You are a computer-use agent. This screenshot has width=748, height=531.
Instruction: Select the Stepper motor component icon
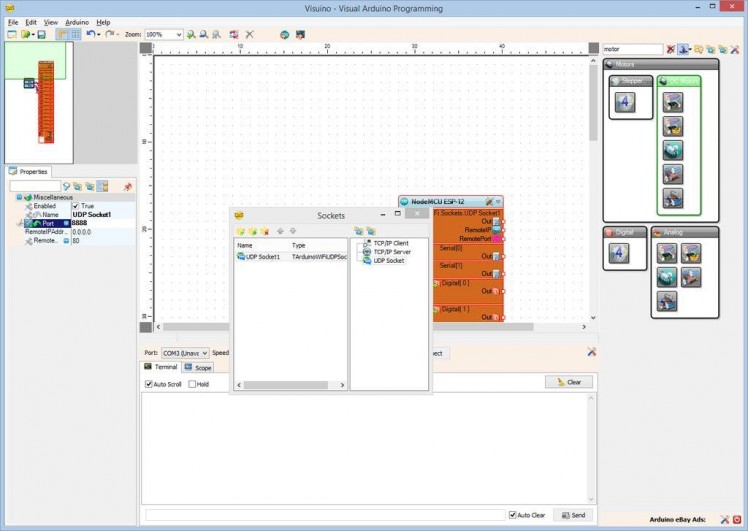(625, 102)
